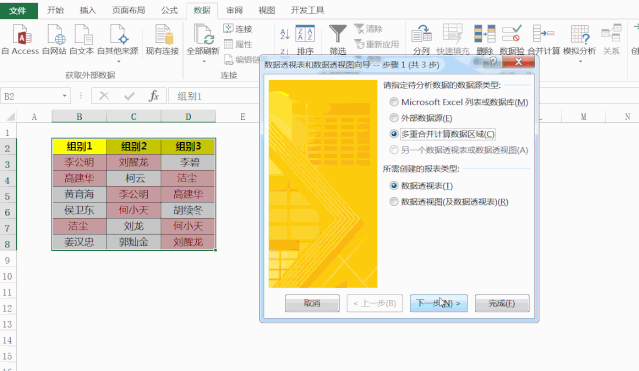Click the formula bar containing 组别1

(214, 96)
